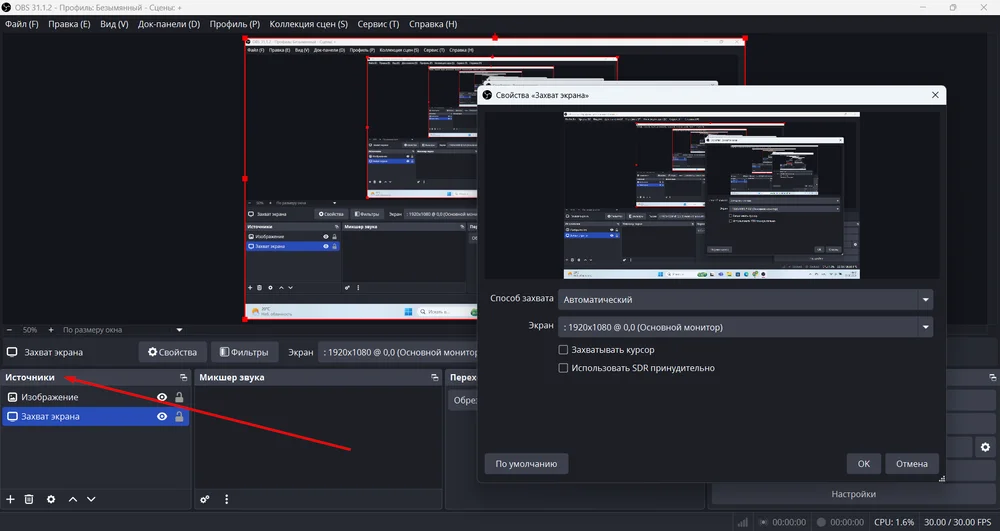This screenshot has height=531, width=1000.
Task: Toggle visibility of Изображение source
Action: coord(162,397)
